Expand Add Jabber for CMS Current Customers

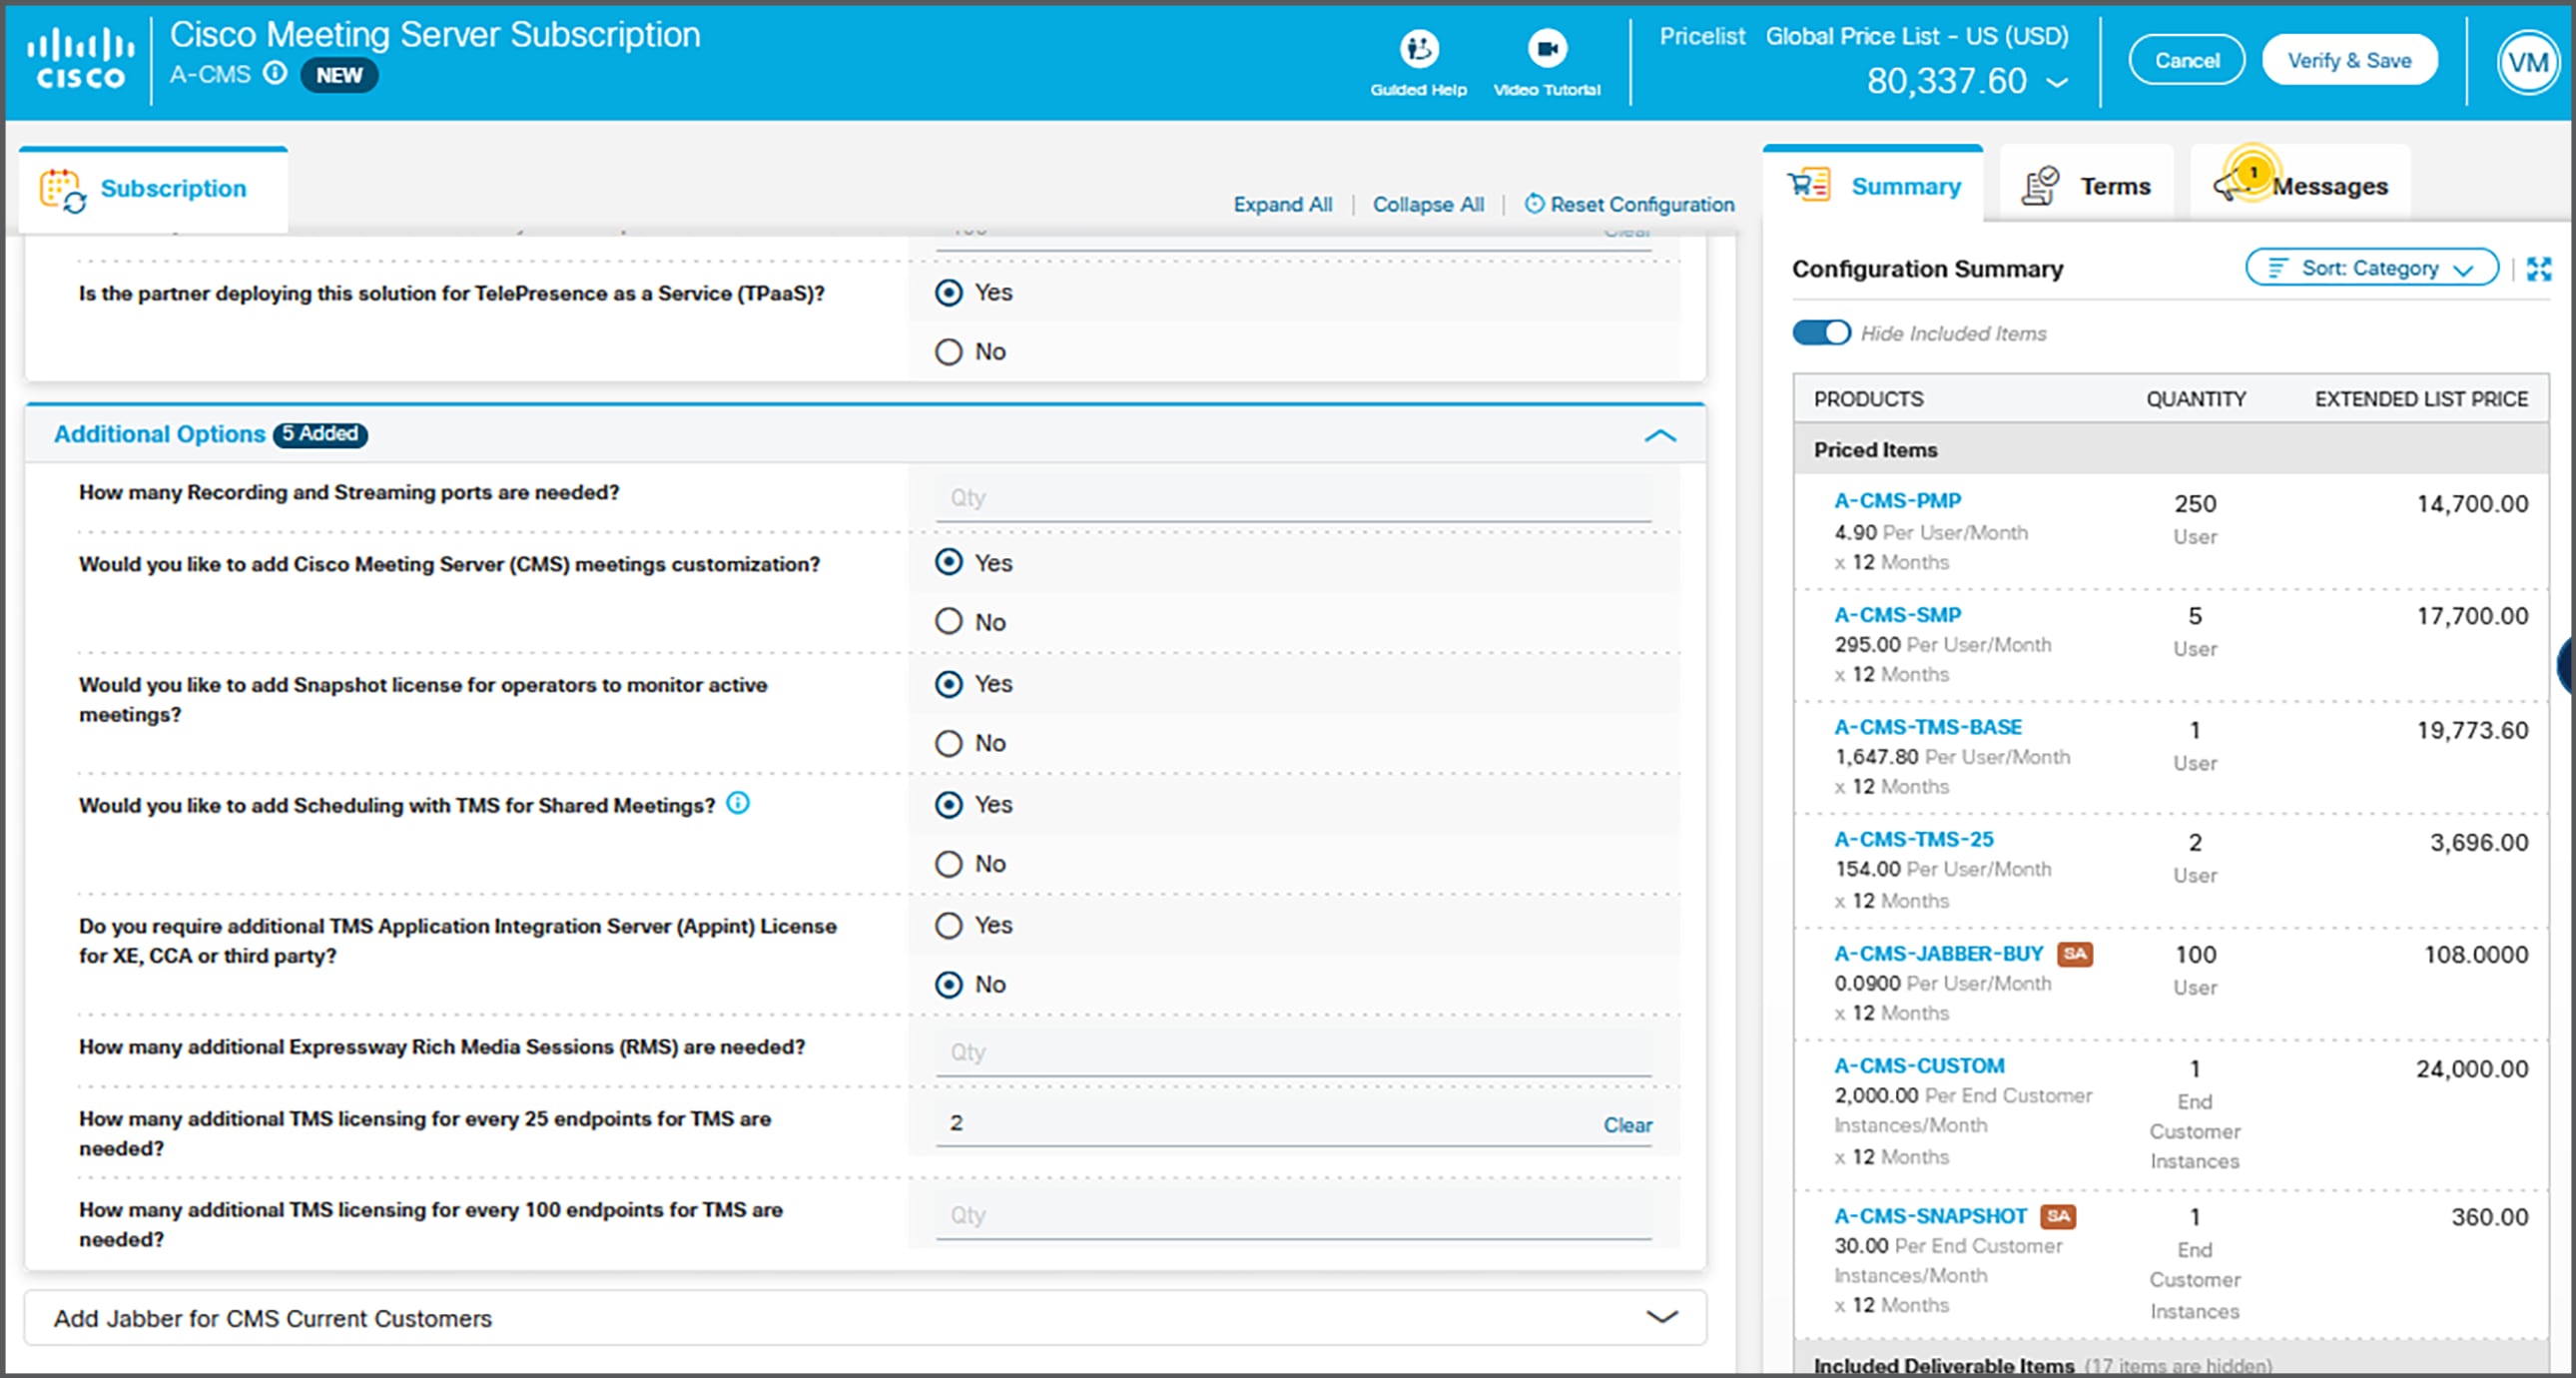(x=1661, y=1317)
